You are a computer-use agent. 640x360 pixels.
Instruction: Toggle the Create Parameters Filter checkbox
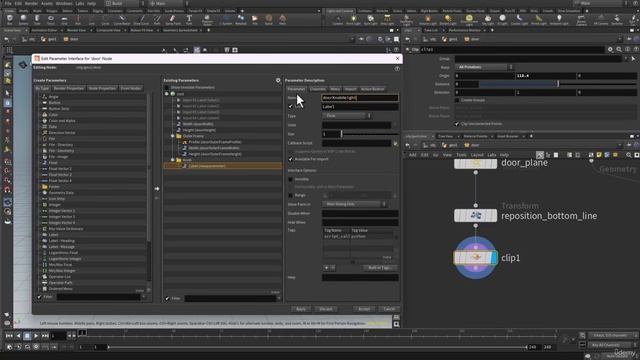40,297
